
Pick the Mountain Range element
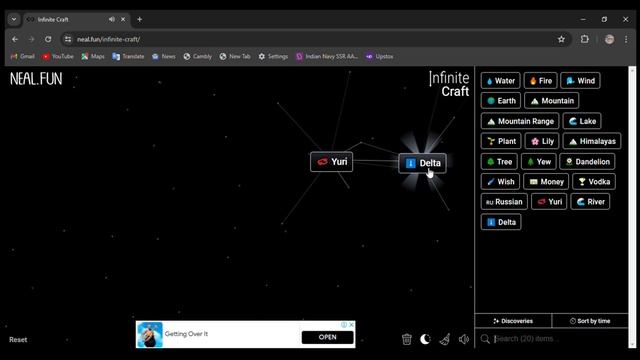pos(520,121)
